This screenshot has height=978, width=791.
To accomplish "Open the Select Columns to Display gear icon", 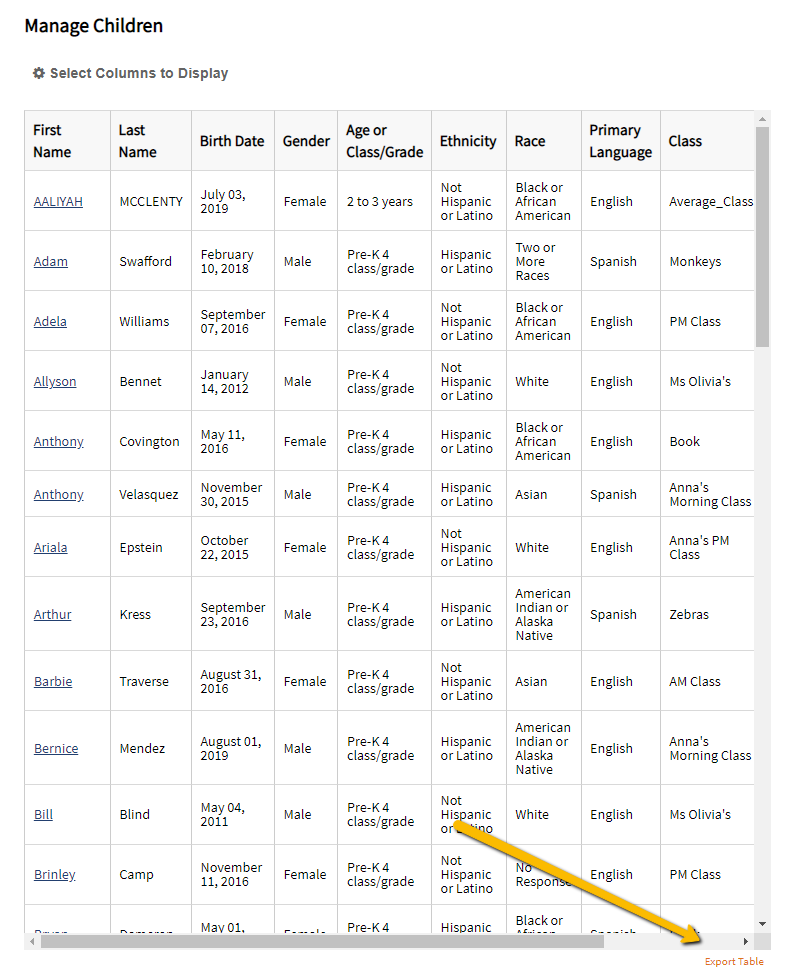I will click(x=38, y=73).
